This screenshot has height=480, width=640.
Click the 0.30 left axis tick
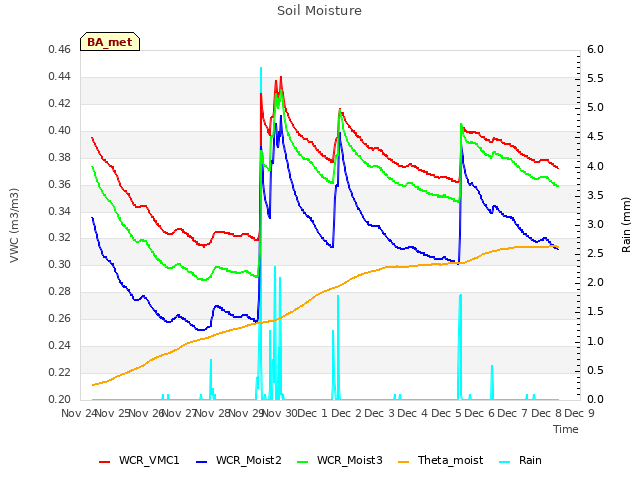[60, 264]
